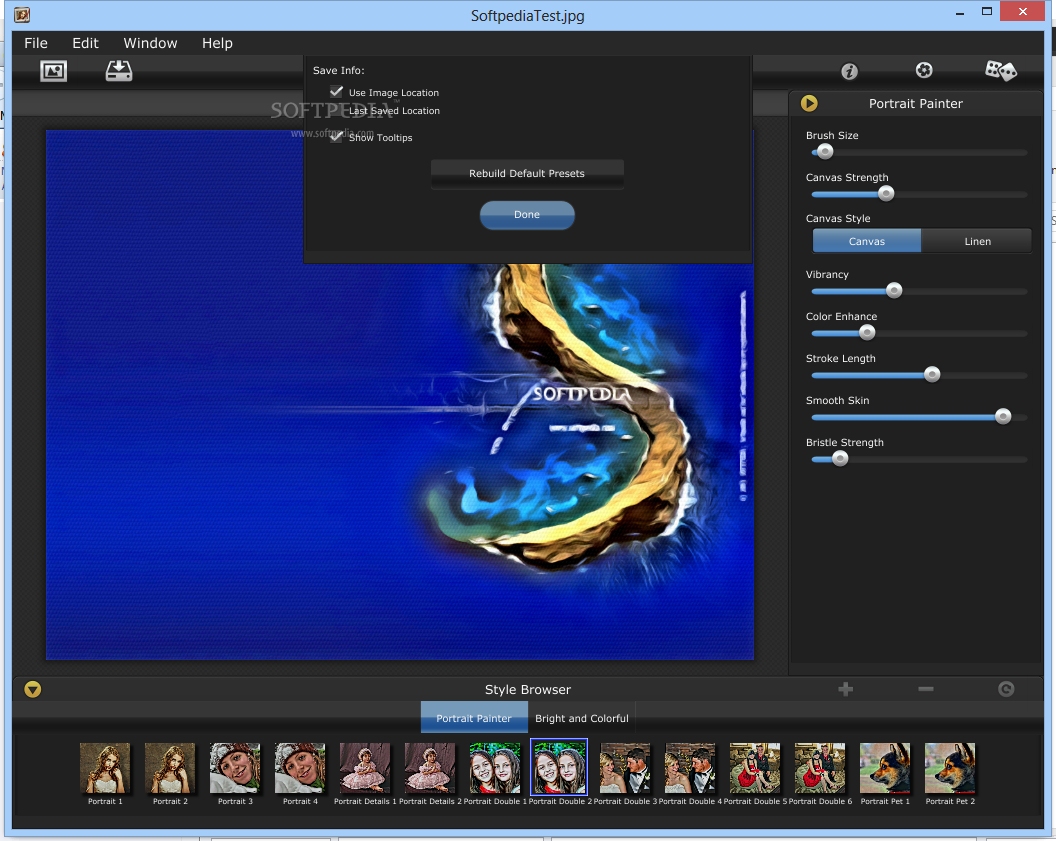Click the save image toolbar icon
The height and width of the screenshot is (841, 1056).
tap(119, 71)
